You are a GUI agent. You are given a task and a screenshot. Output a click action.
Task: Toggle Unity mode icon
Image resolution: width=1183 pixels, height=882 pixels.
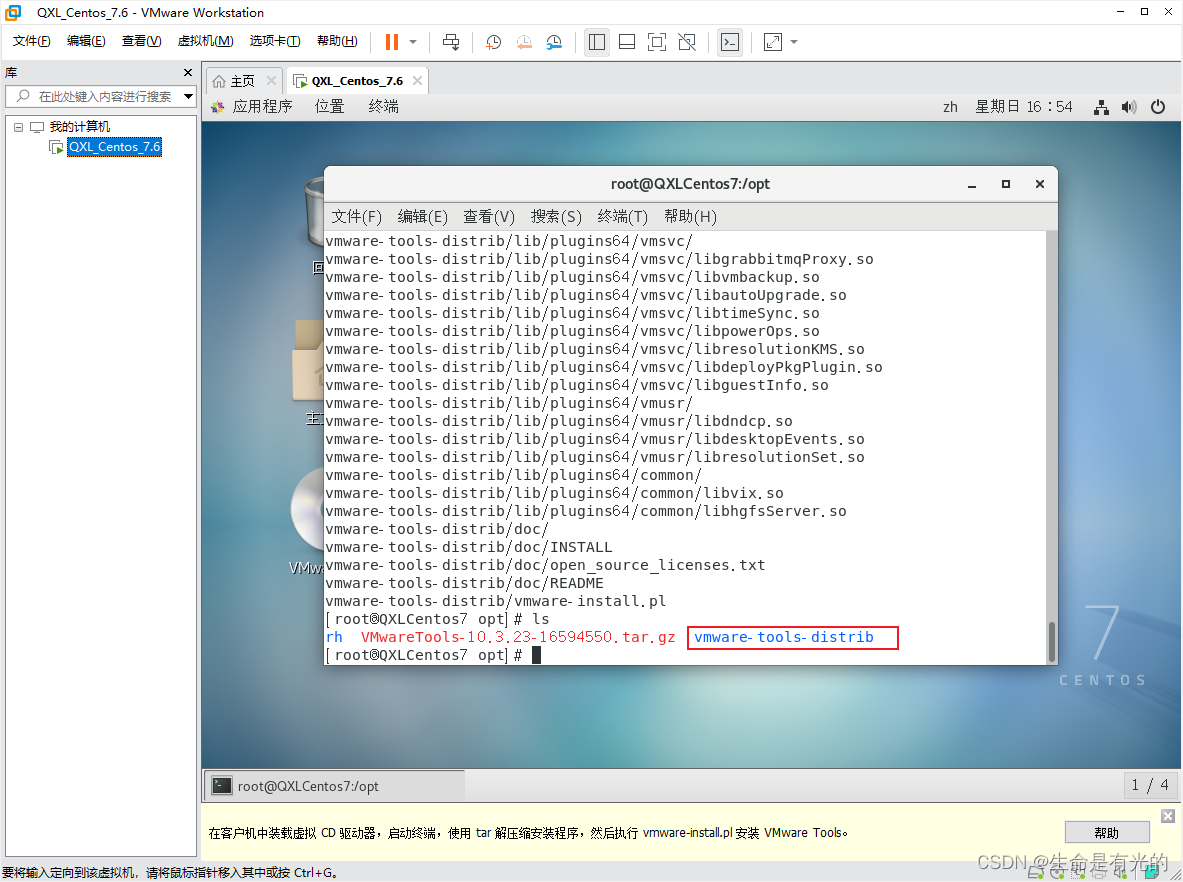click(x=687, y=42)
